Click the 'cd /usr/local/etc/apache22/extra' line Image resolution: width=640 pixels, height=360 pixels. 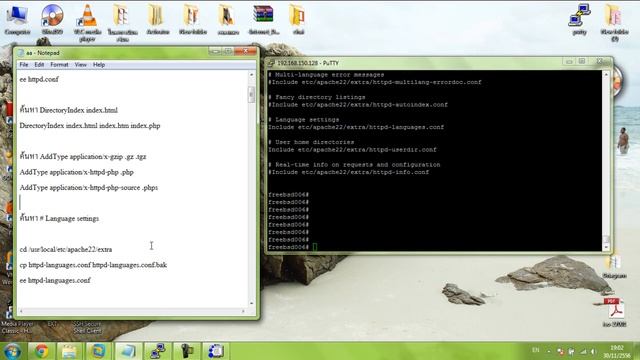(66, 249)
